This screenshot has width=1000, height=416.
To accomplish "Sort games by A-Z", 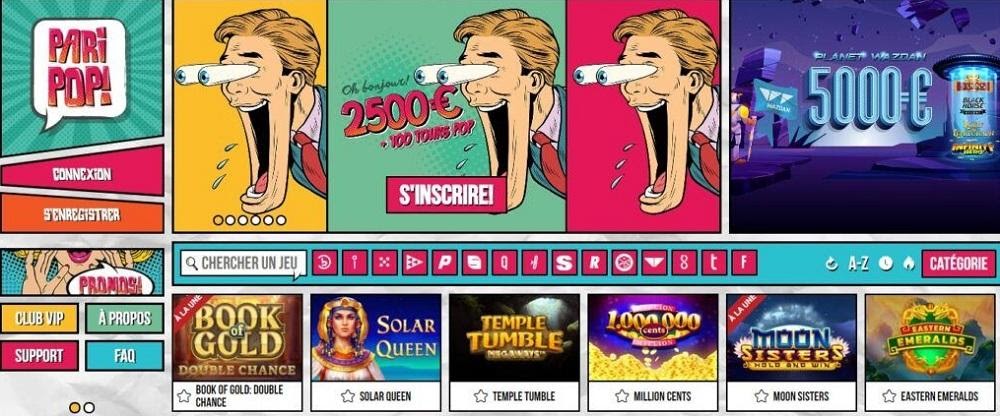I will point(858,264).
